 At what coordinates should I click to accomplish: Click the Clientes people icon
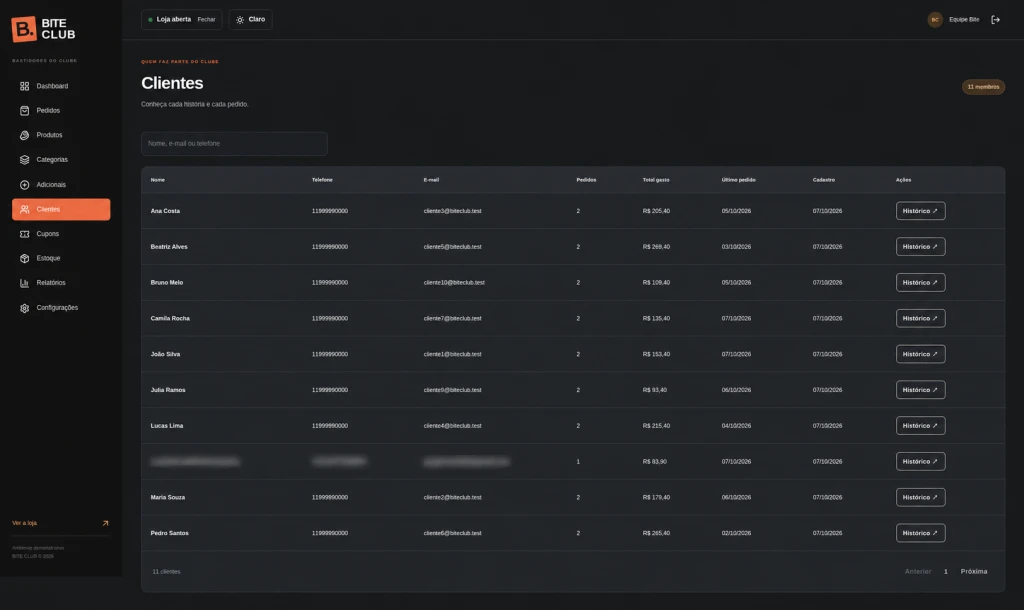[x=24, y=210]
